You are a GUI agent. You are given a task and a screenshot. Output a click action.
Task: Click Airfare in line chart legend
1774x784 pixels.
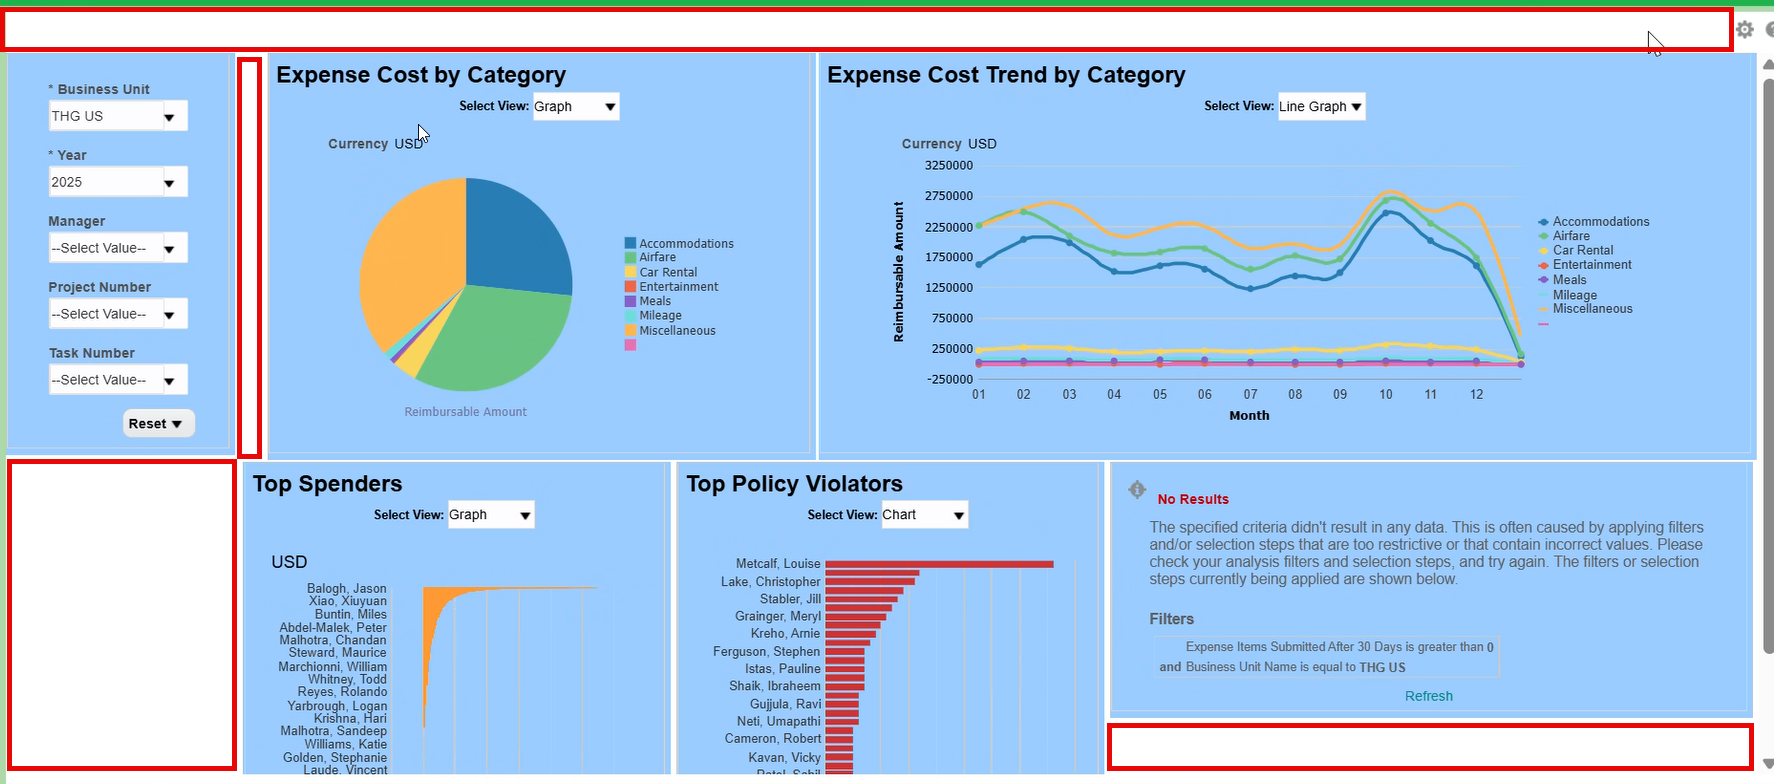point(1571,236)
